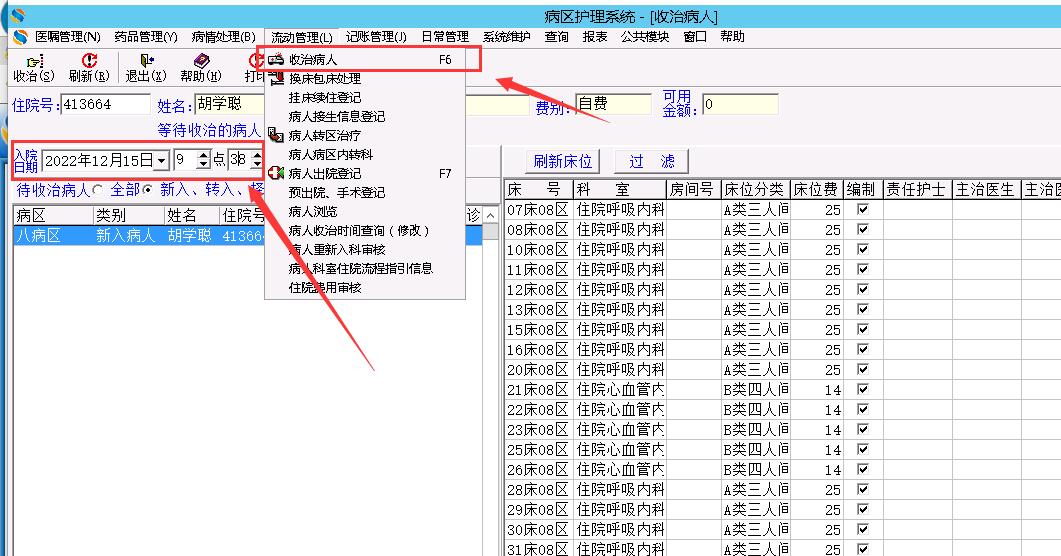Click the icon beside 病人转区治疗

(275, 135)
